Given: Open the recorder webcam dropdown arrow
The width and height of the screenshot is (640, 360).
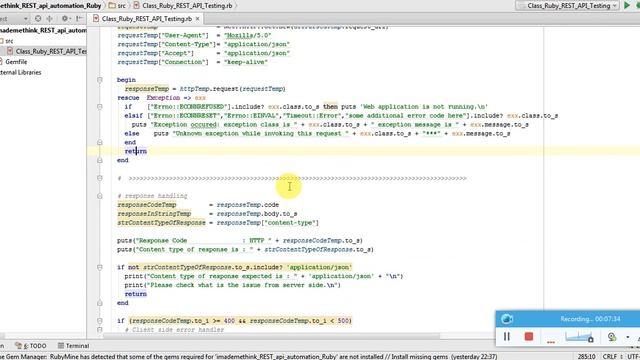Looking at the screenshot, I should pos(627,337).
